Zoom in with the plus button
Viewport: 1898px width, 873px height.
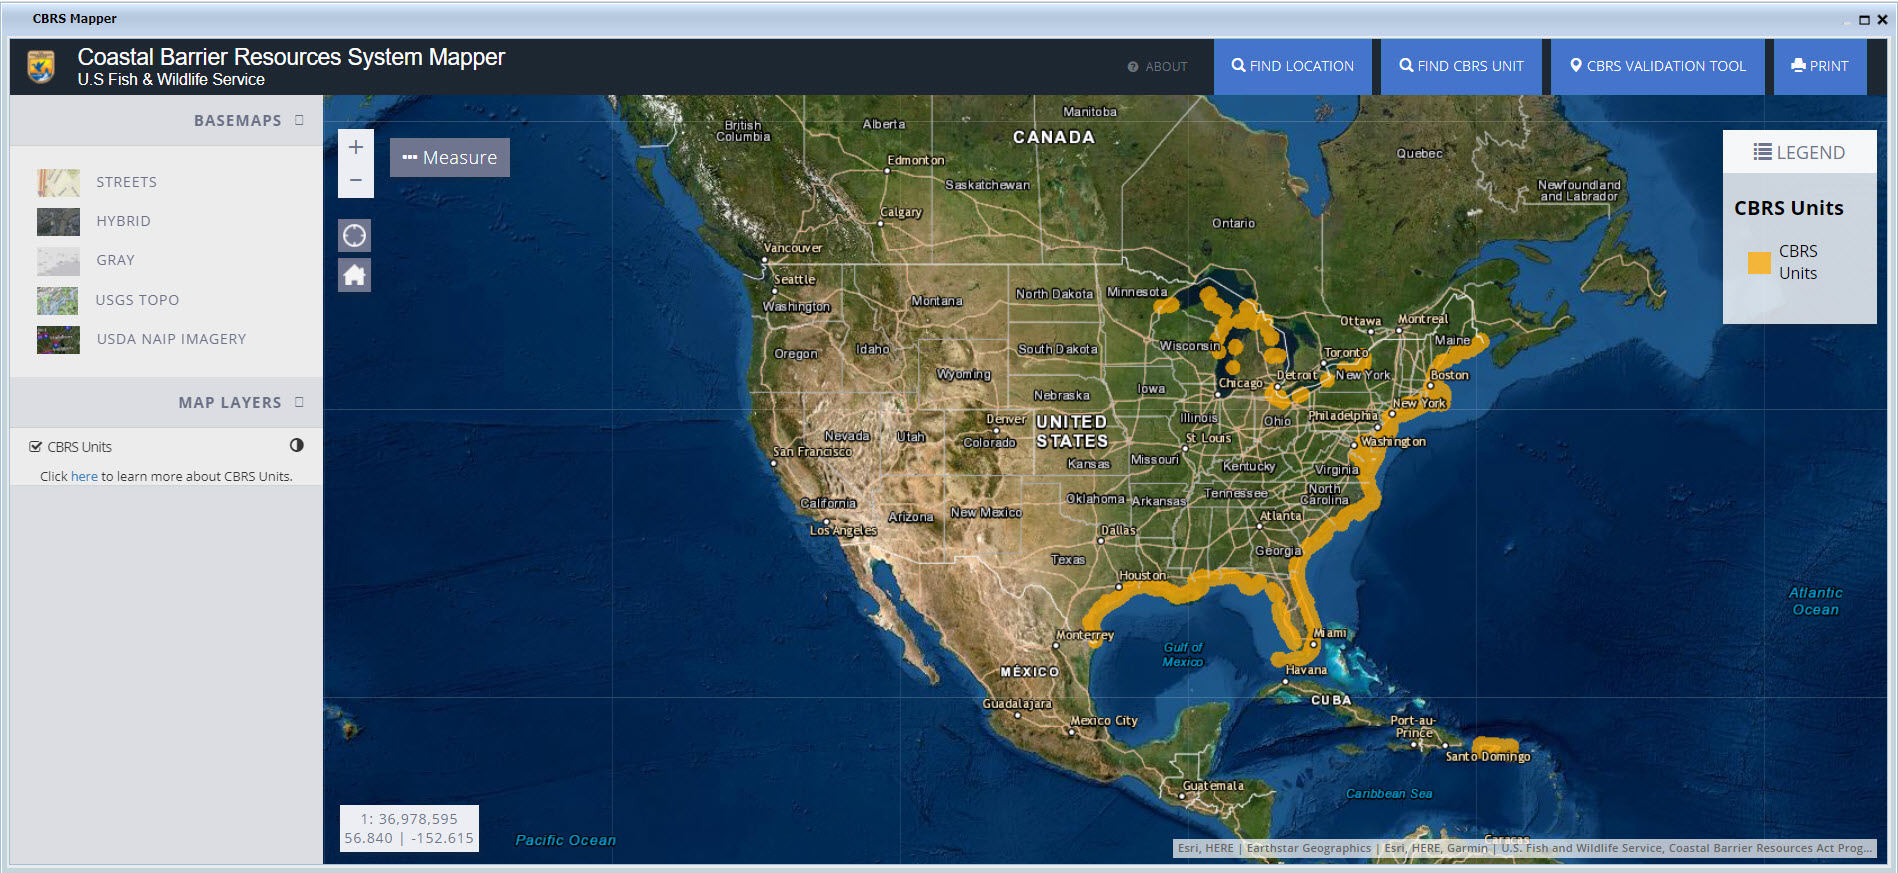click(x=355, y=147)
